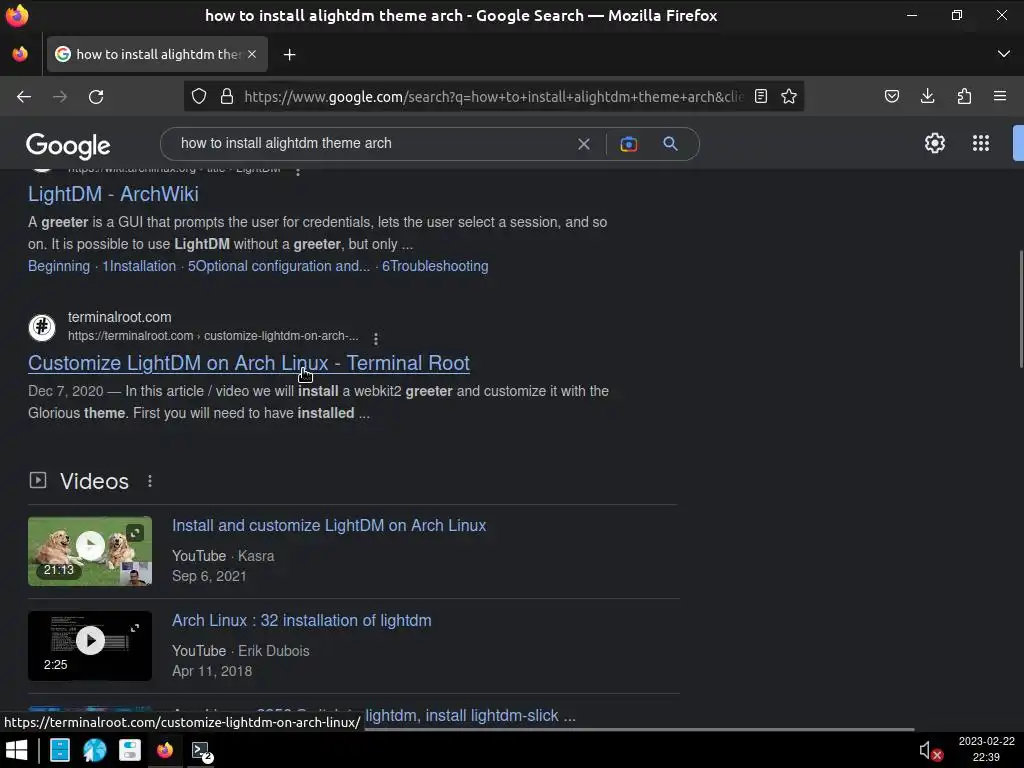Open the clock showing 2023-02-22
Image resolution: width=1024 pixels, height=768 pixels.
click(x=986, y=749)
